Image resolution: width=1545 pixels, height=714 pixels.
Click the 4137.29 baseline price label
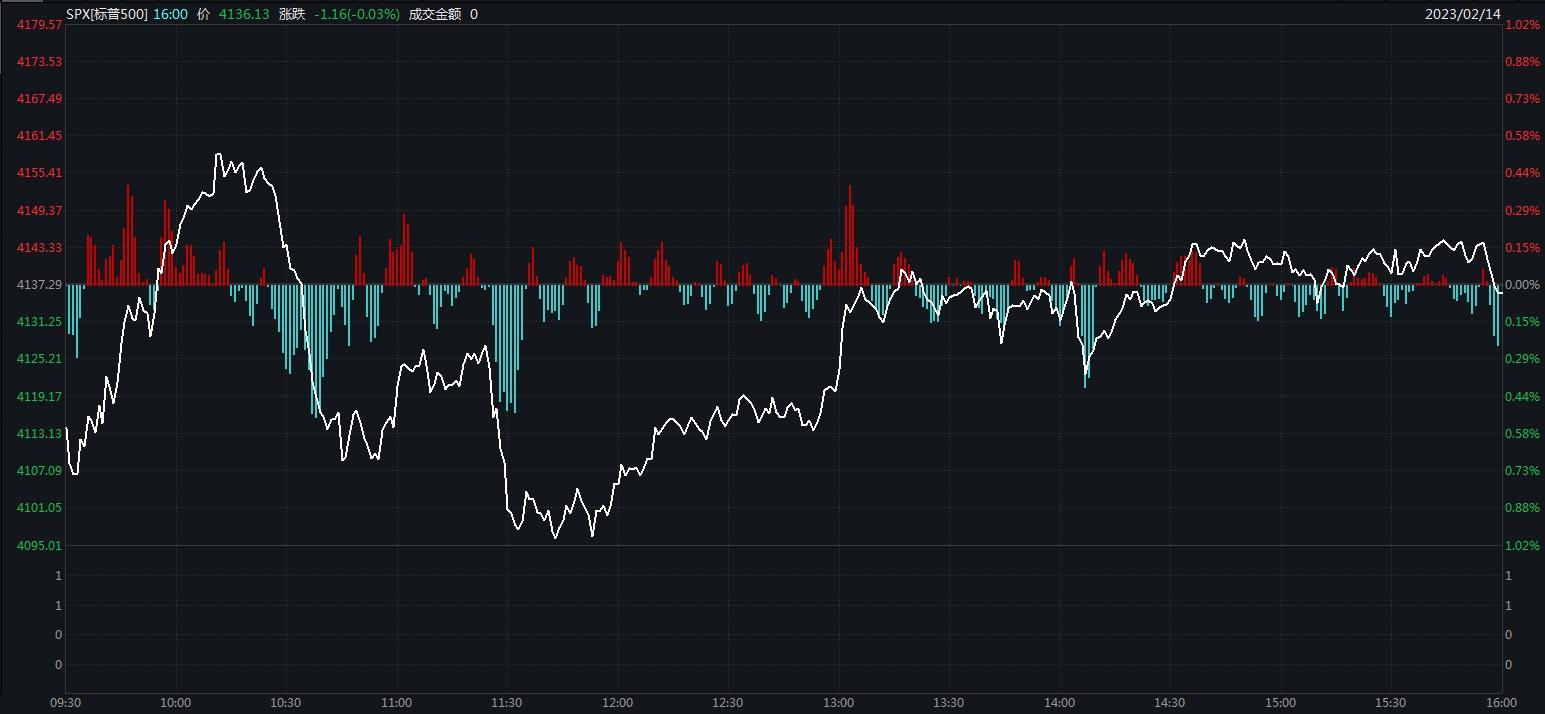pos(39,285)
